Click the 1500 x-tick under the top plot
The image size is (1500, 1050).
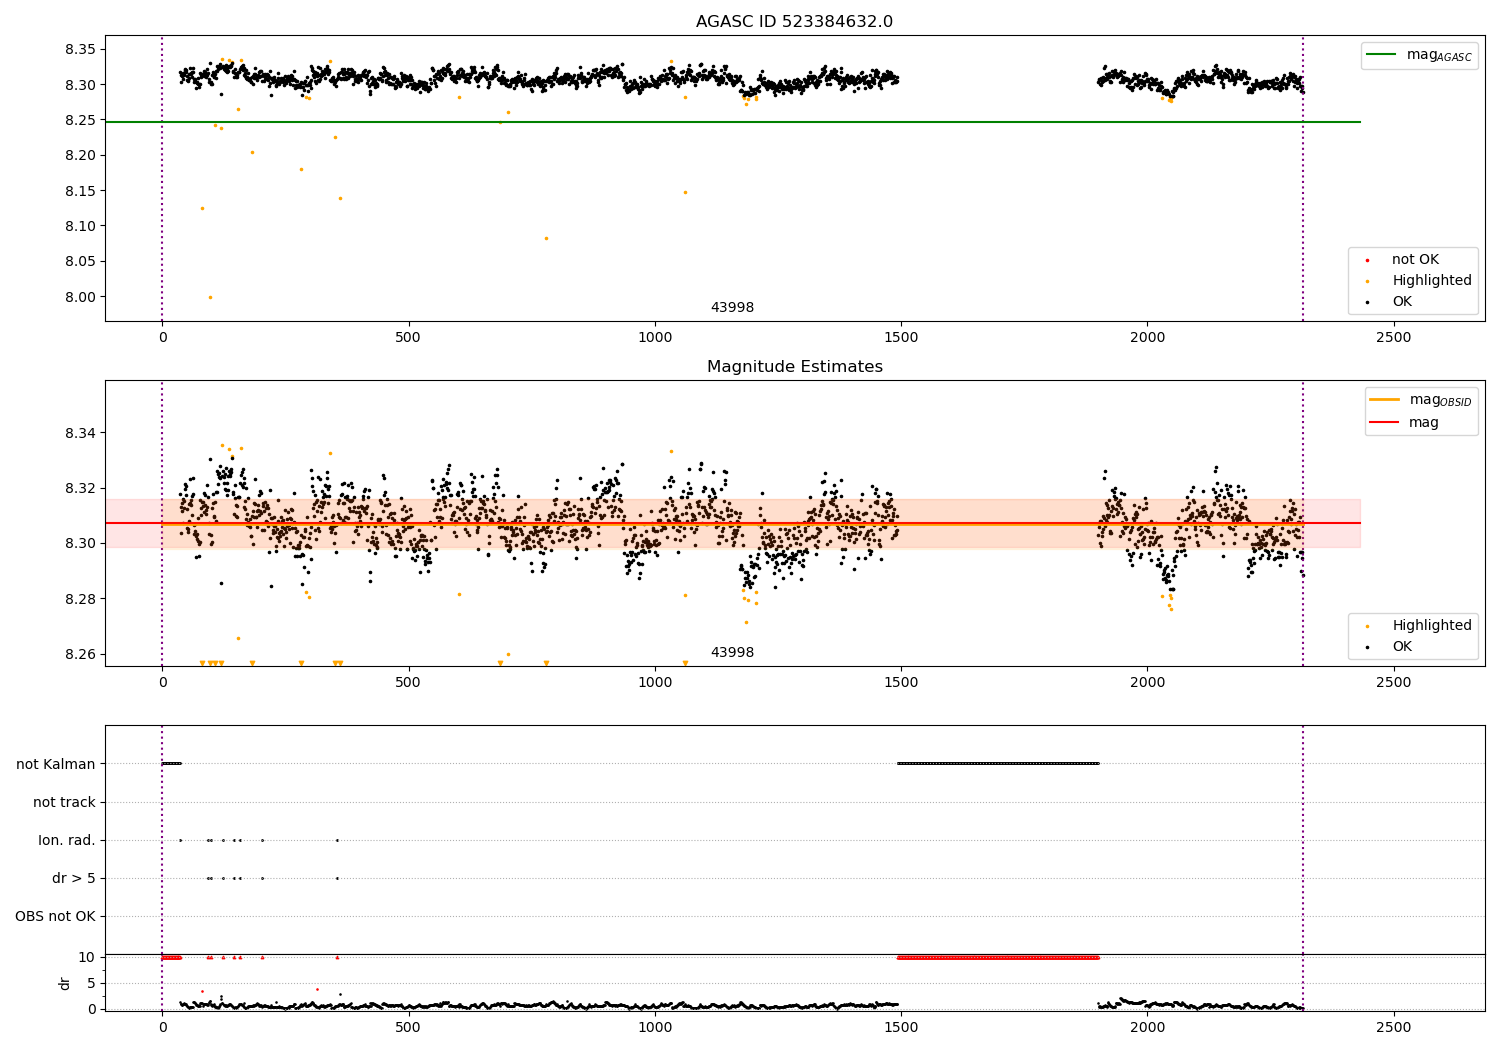tap(900, 338)
